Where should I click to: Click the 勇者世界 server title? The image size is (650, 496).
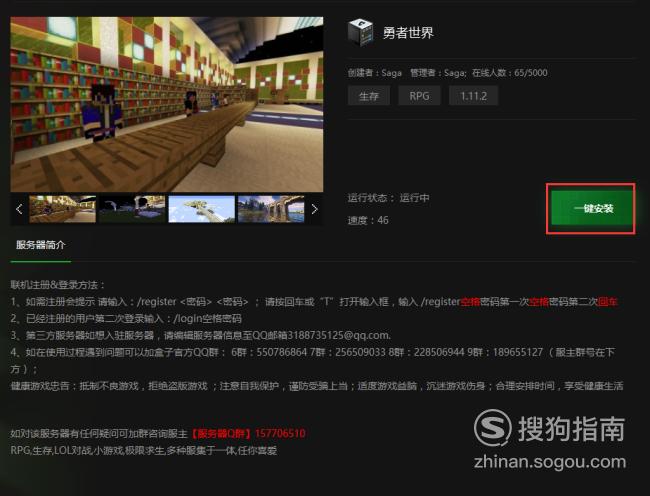point(408,33)
